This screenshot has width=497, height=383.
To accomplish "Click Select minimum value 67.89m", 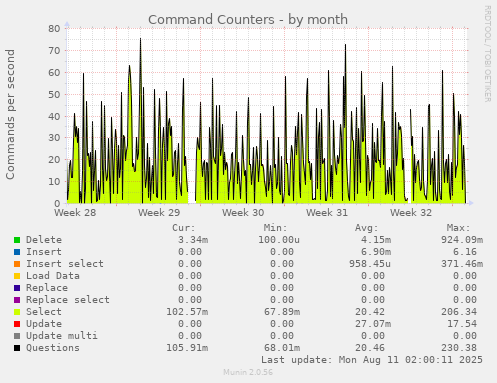I will (x=282, y=312).
